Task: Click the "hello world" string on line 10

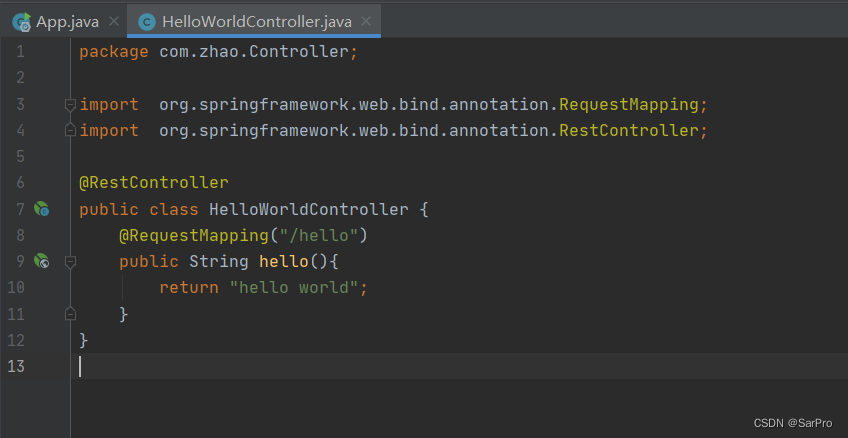Action: click(294, 288)
